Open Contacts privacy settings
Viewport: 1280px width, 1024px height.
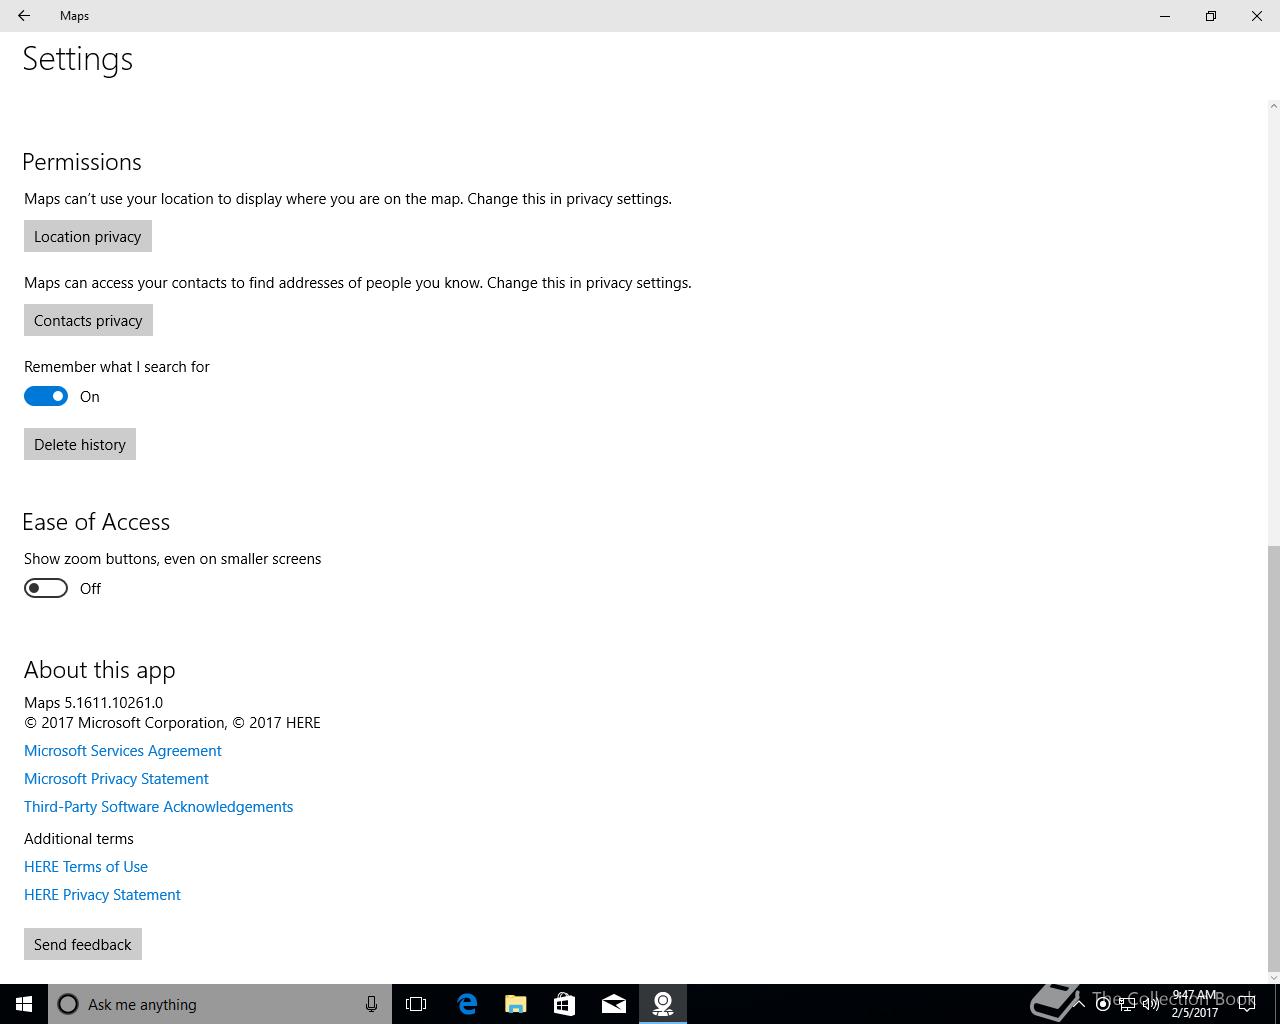88,320
